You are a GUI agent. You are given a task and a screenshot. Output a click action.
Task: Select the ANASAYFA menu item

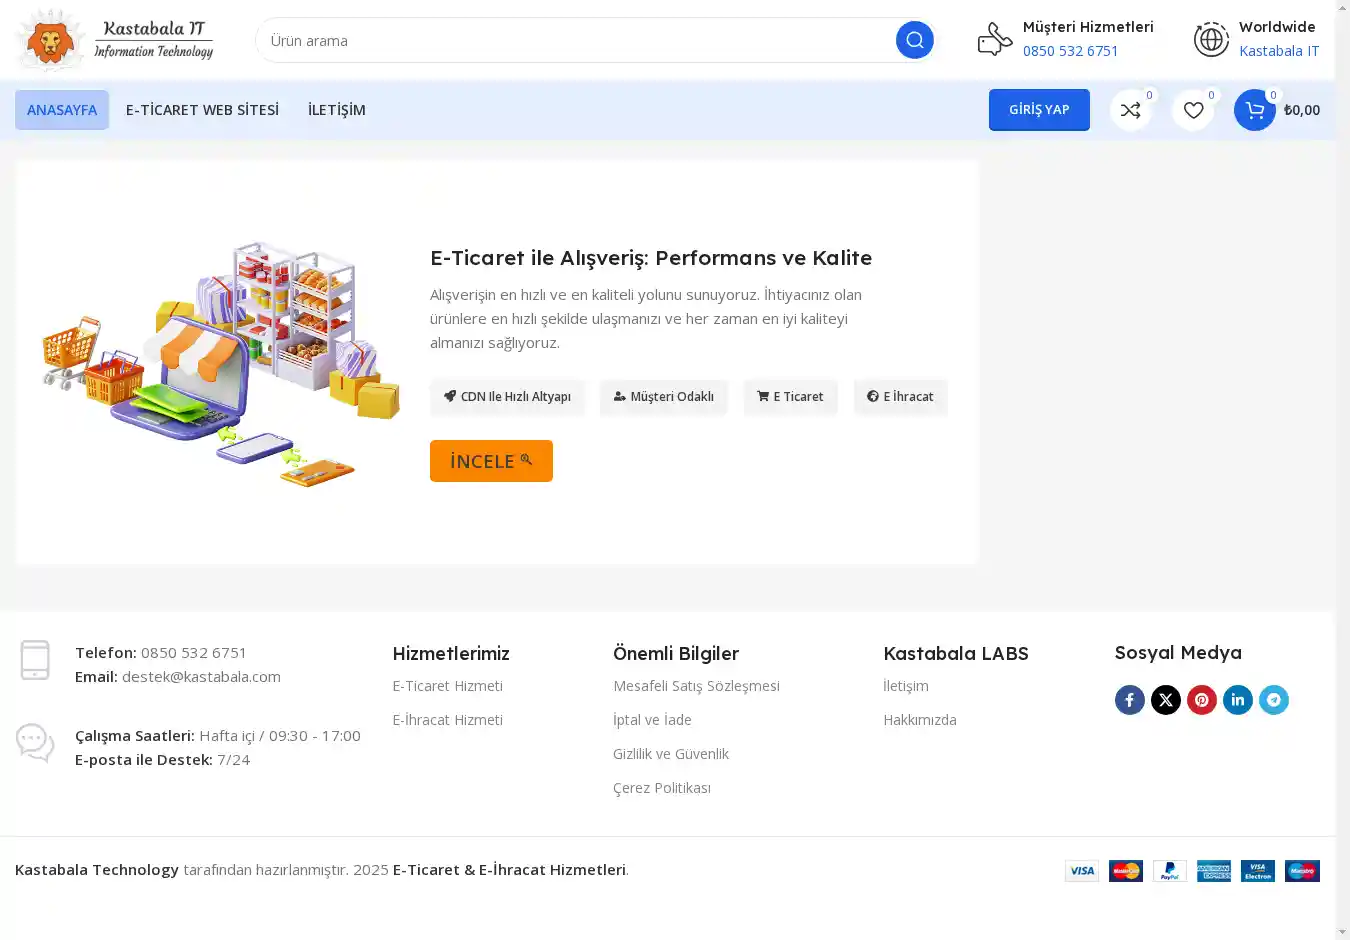click(x=62, y=110)
